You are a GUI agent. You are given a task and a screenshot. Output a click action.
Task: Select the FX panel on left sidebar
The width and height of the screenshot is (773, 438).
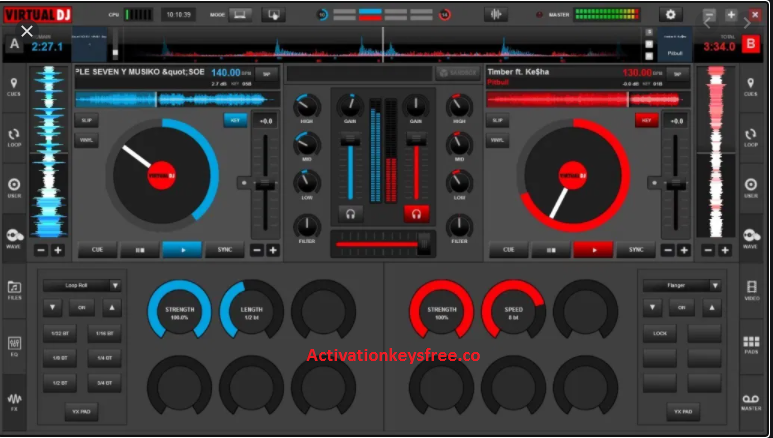[14, 402]
